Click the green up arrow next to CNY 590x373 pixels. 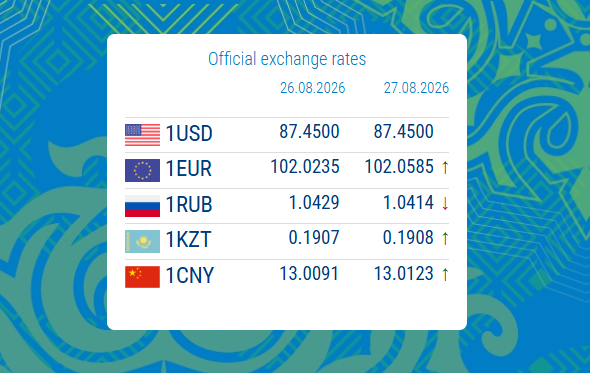click(x=445, y=274)
